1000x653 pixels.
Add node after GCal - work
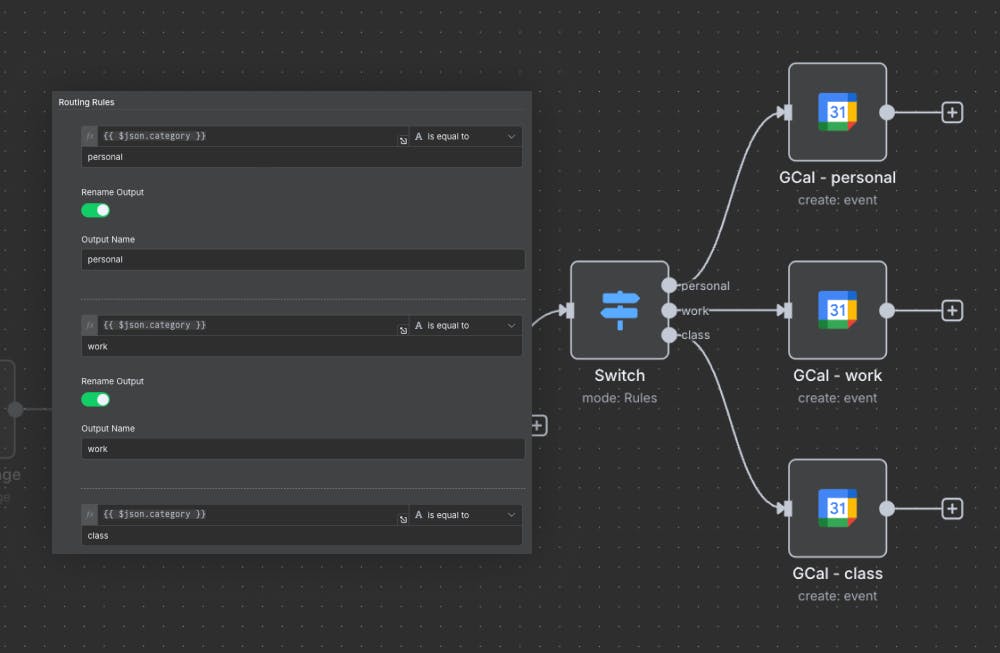click(x=952, y=311)
